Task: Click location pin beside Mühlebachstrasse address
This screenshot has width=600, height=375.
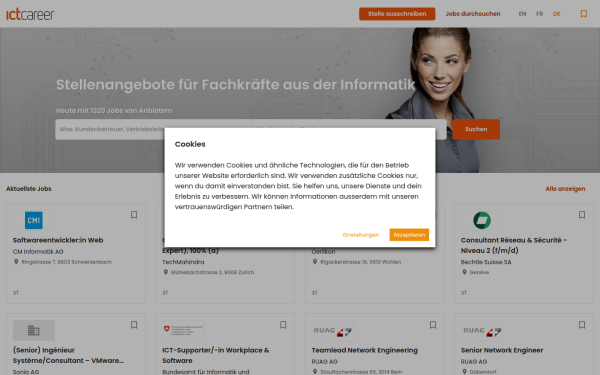Action: point(165,272)
